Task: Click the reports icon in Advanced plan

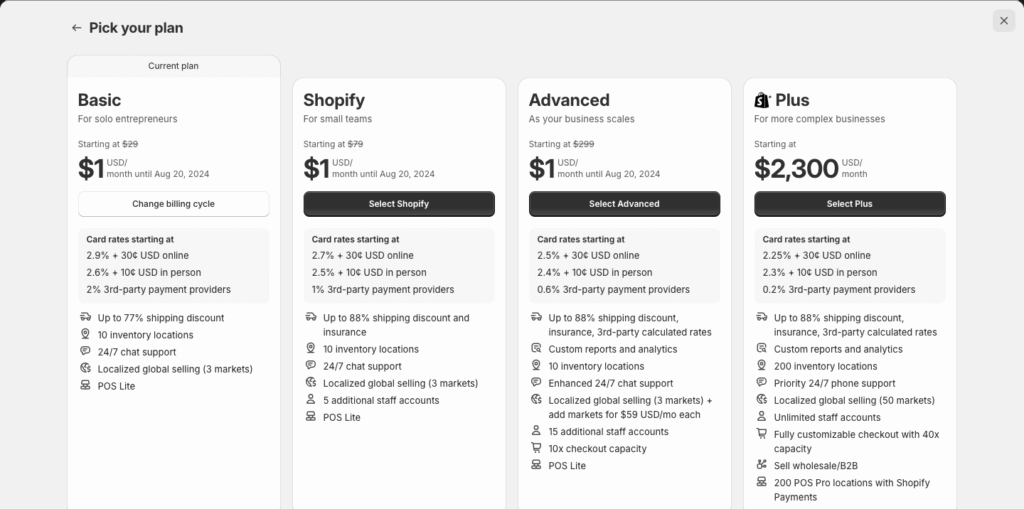Action: pyautogui.click(x=537, y=349)
